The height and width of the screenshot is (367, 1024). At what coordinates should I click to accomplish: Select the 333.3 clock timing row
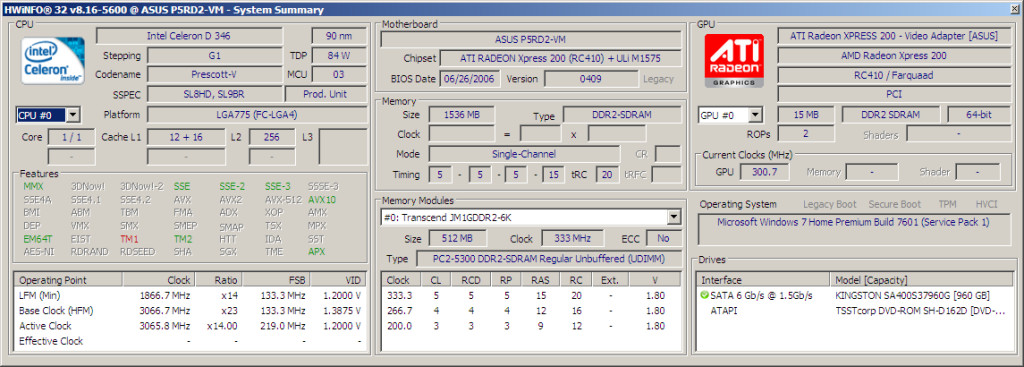coord(532,296)
